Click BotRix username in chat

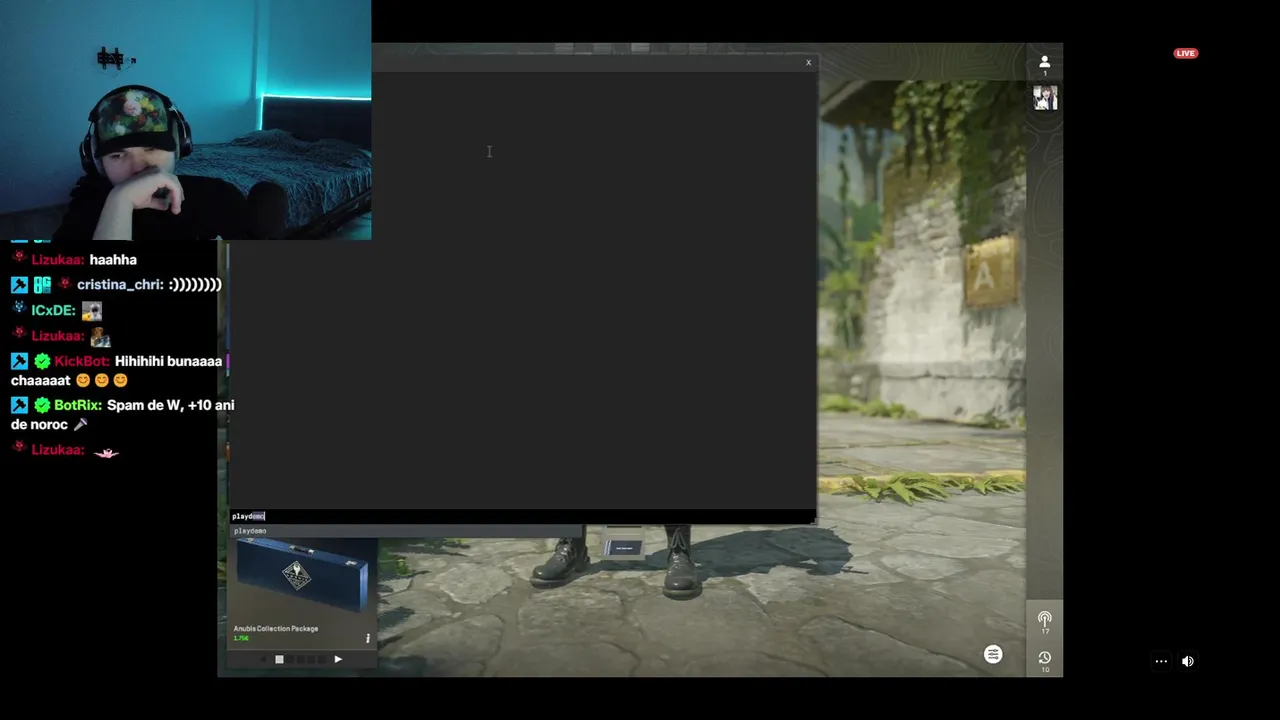77,405
